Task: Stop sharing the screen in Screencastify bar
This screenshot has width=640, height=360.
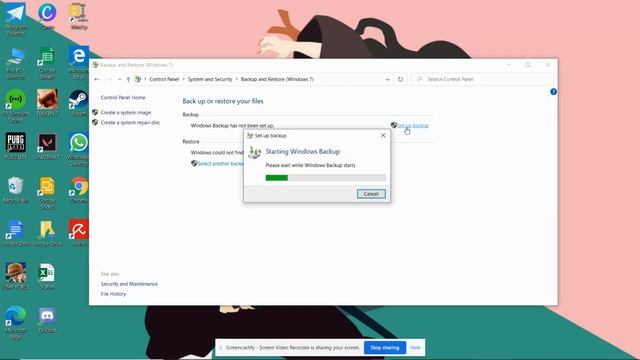Action: 384,348
